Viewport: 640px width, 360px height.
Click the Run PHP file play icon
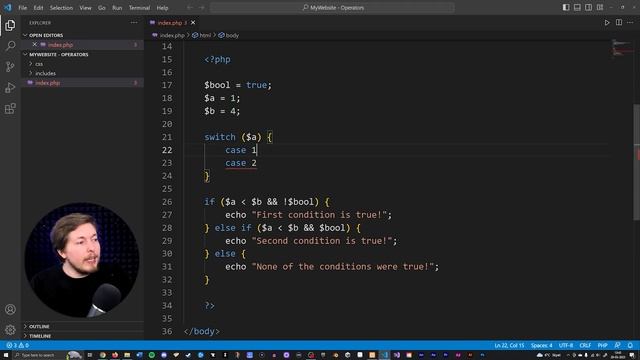pyautogui.click(x=607, y=23)
